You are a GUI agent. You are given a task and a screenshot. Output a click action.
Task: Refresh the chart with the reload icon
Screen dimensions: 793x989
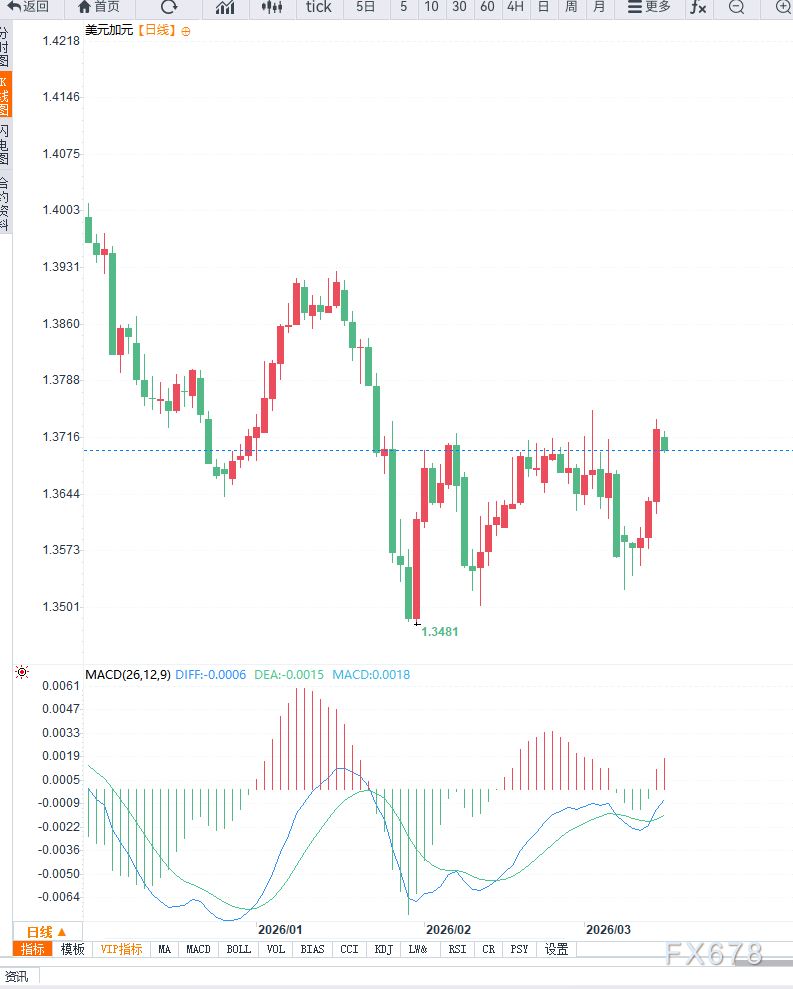(x=169, y=7)
